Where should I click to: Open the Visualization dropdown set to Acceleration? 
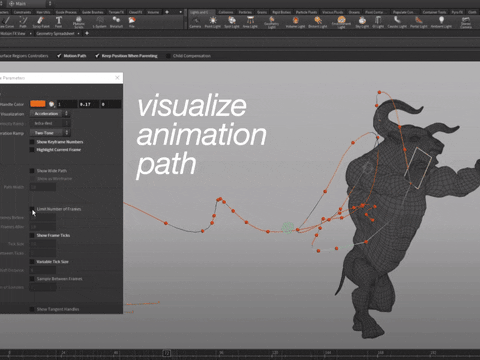(x=50, y=114)
